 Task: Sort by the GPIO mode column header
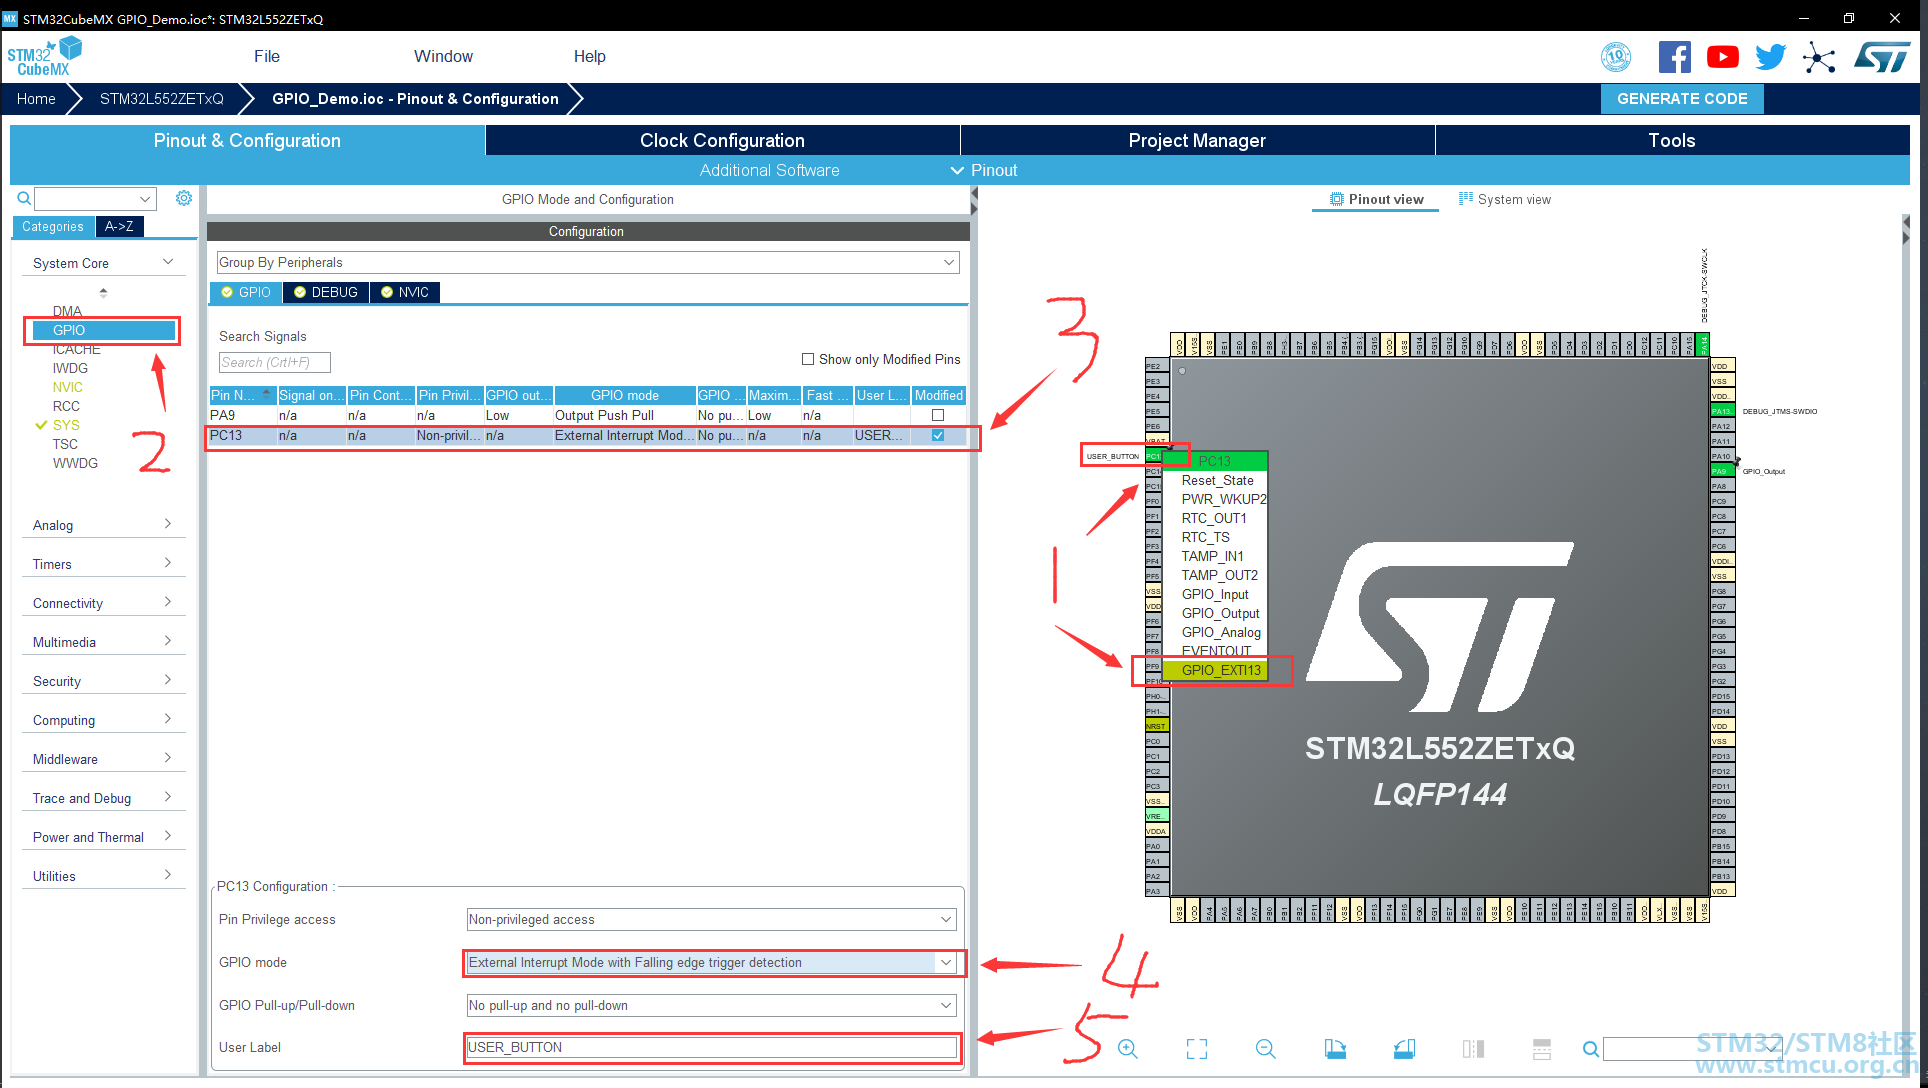(x=624, y=395)
